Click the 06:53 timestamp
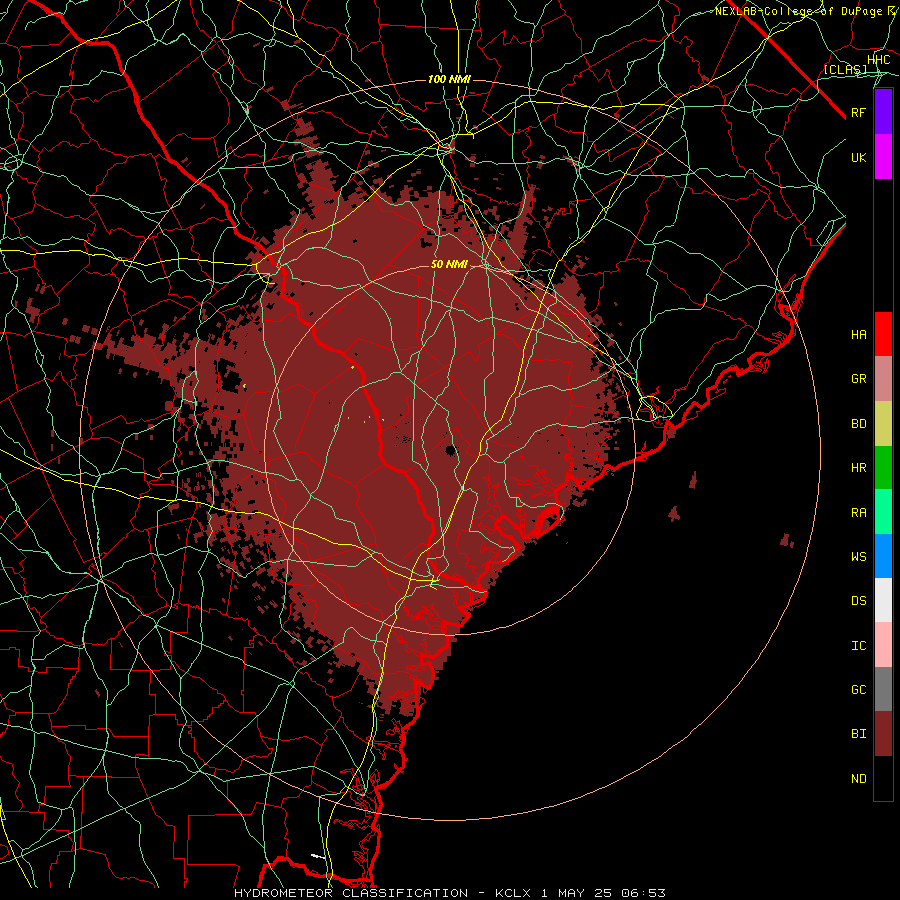 coord(642,893)
